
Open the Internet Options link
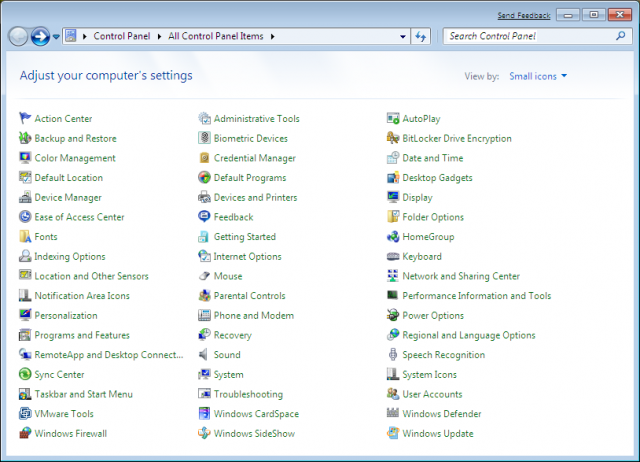247,256
